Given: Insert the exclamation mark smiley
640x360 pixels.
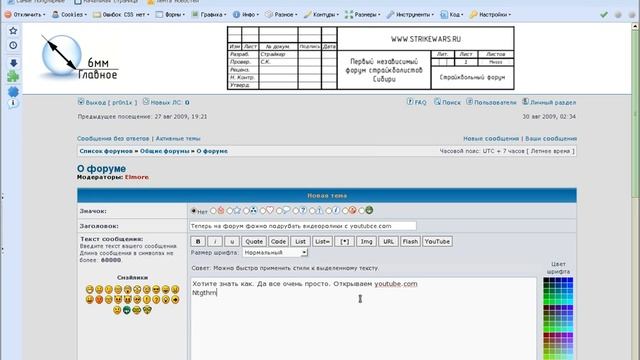Looking at the screenshot, I should point(147,300).
